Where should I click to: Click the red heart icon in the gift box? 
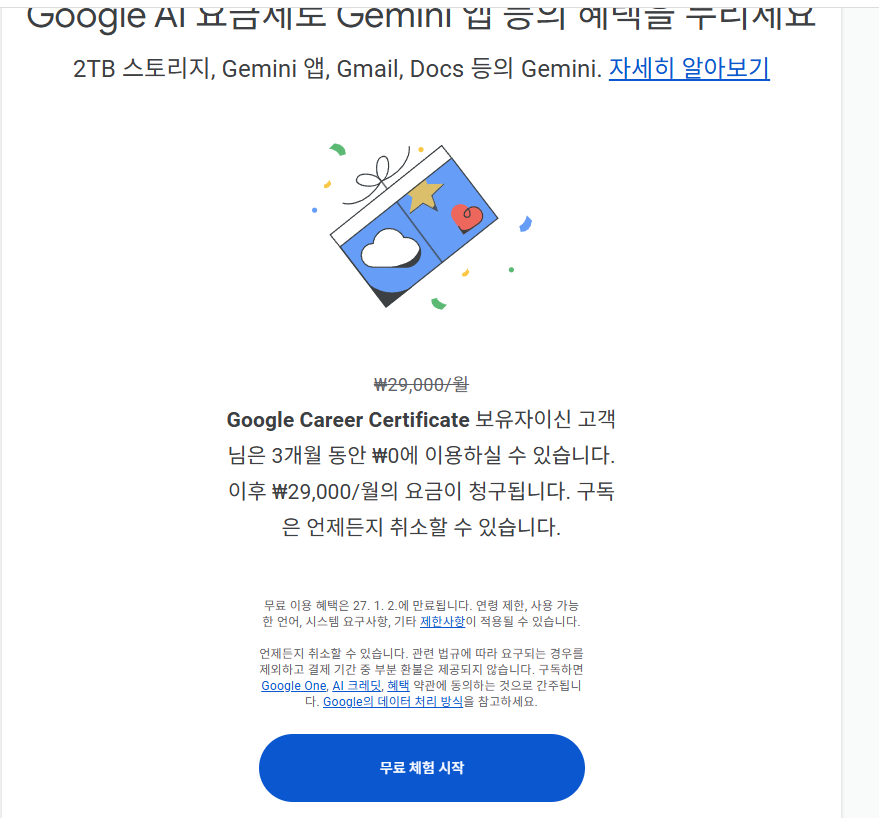467,218
